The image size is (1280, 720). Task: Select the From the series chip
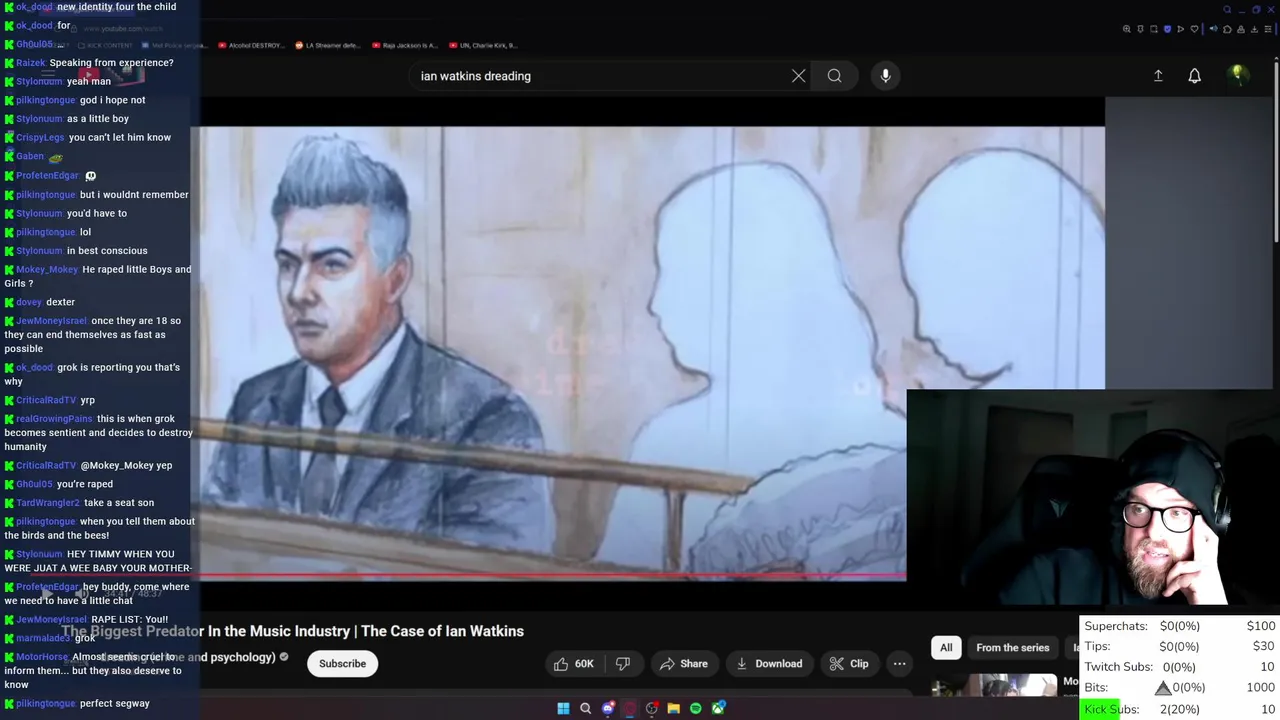click(x=1012, y=647)
